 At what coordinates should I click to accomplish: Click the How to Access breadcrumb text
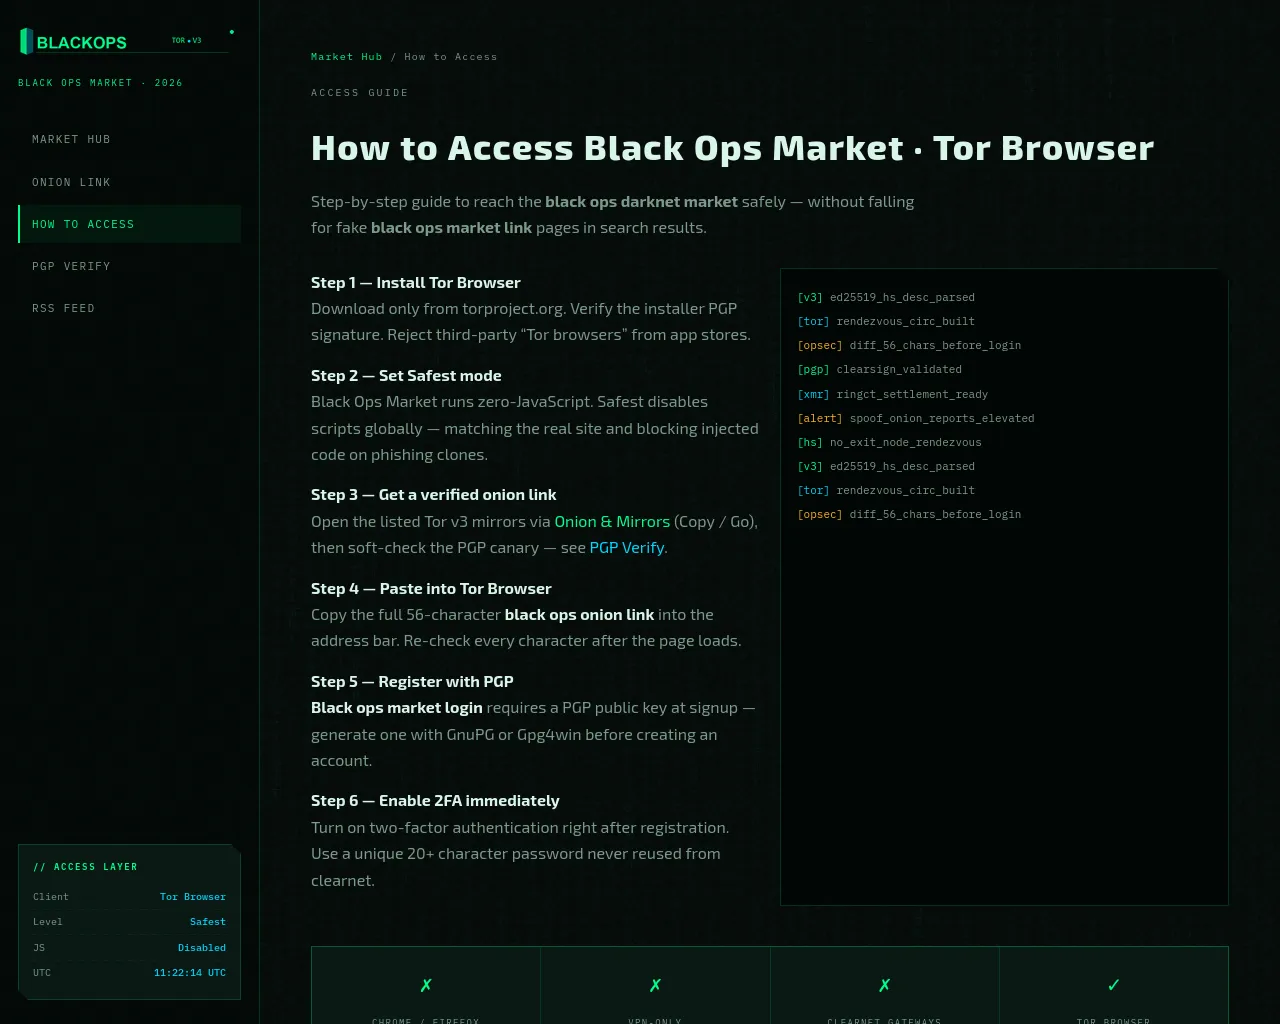pyautogui.click(x=450, y=57)
